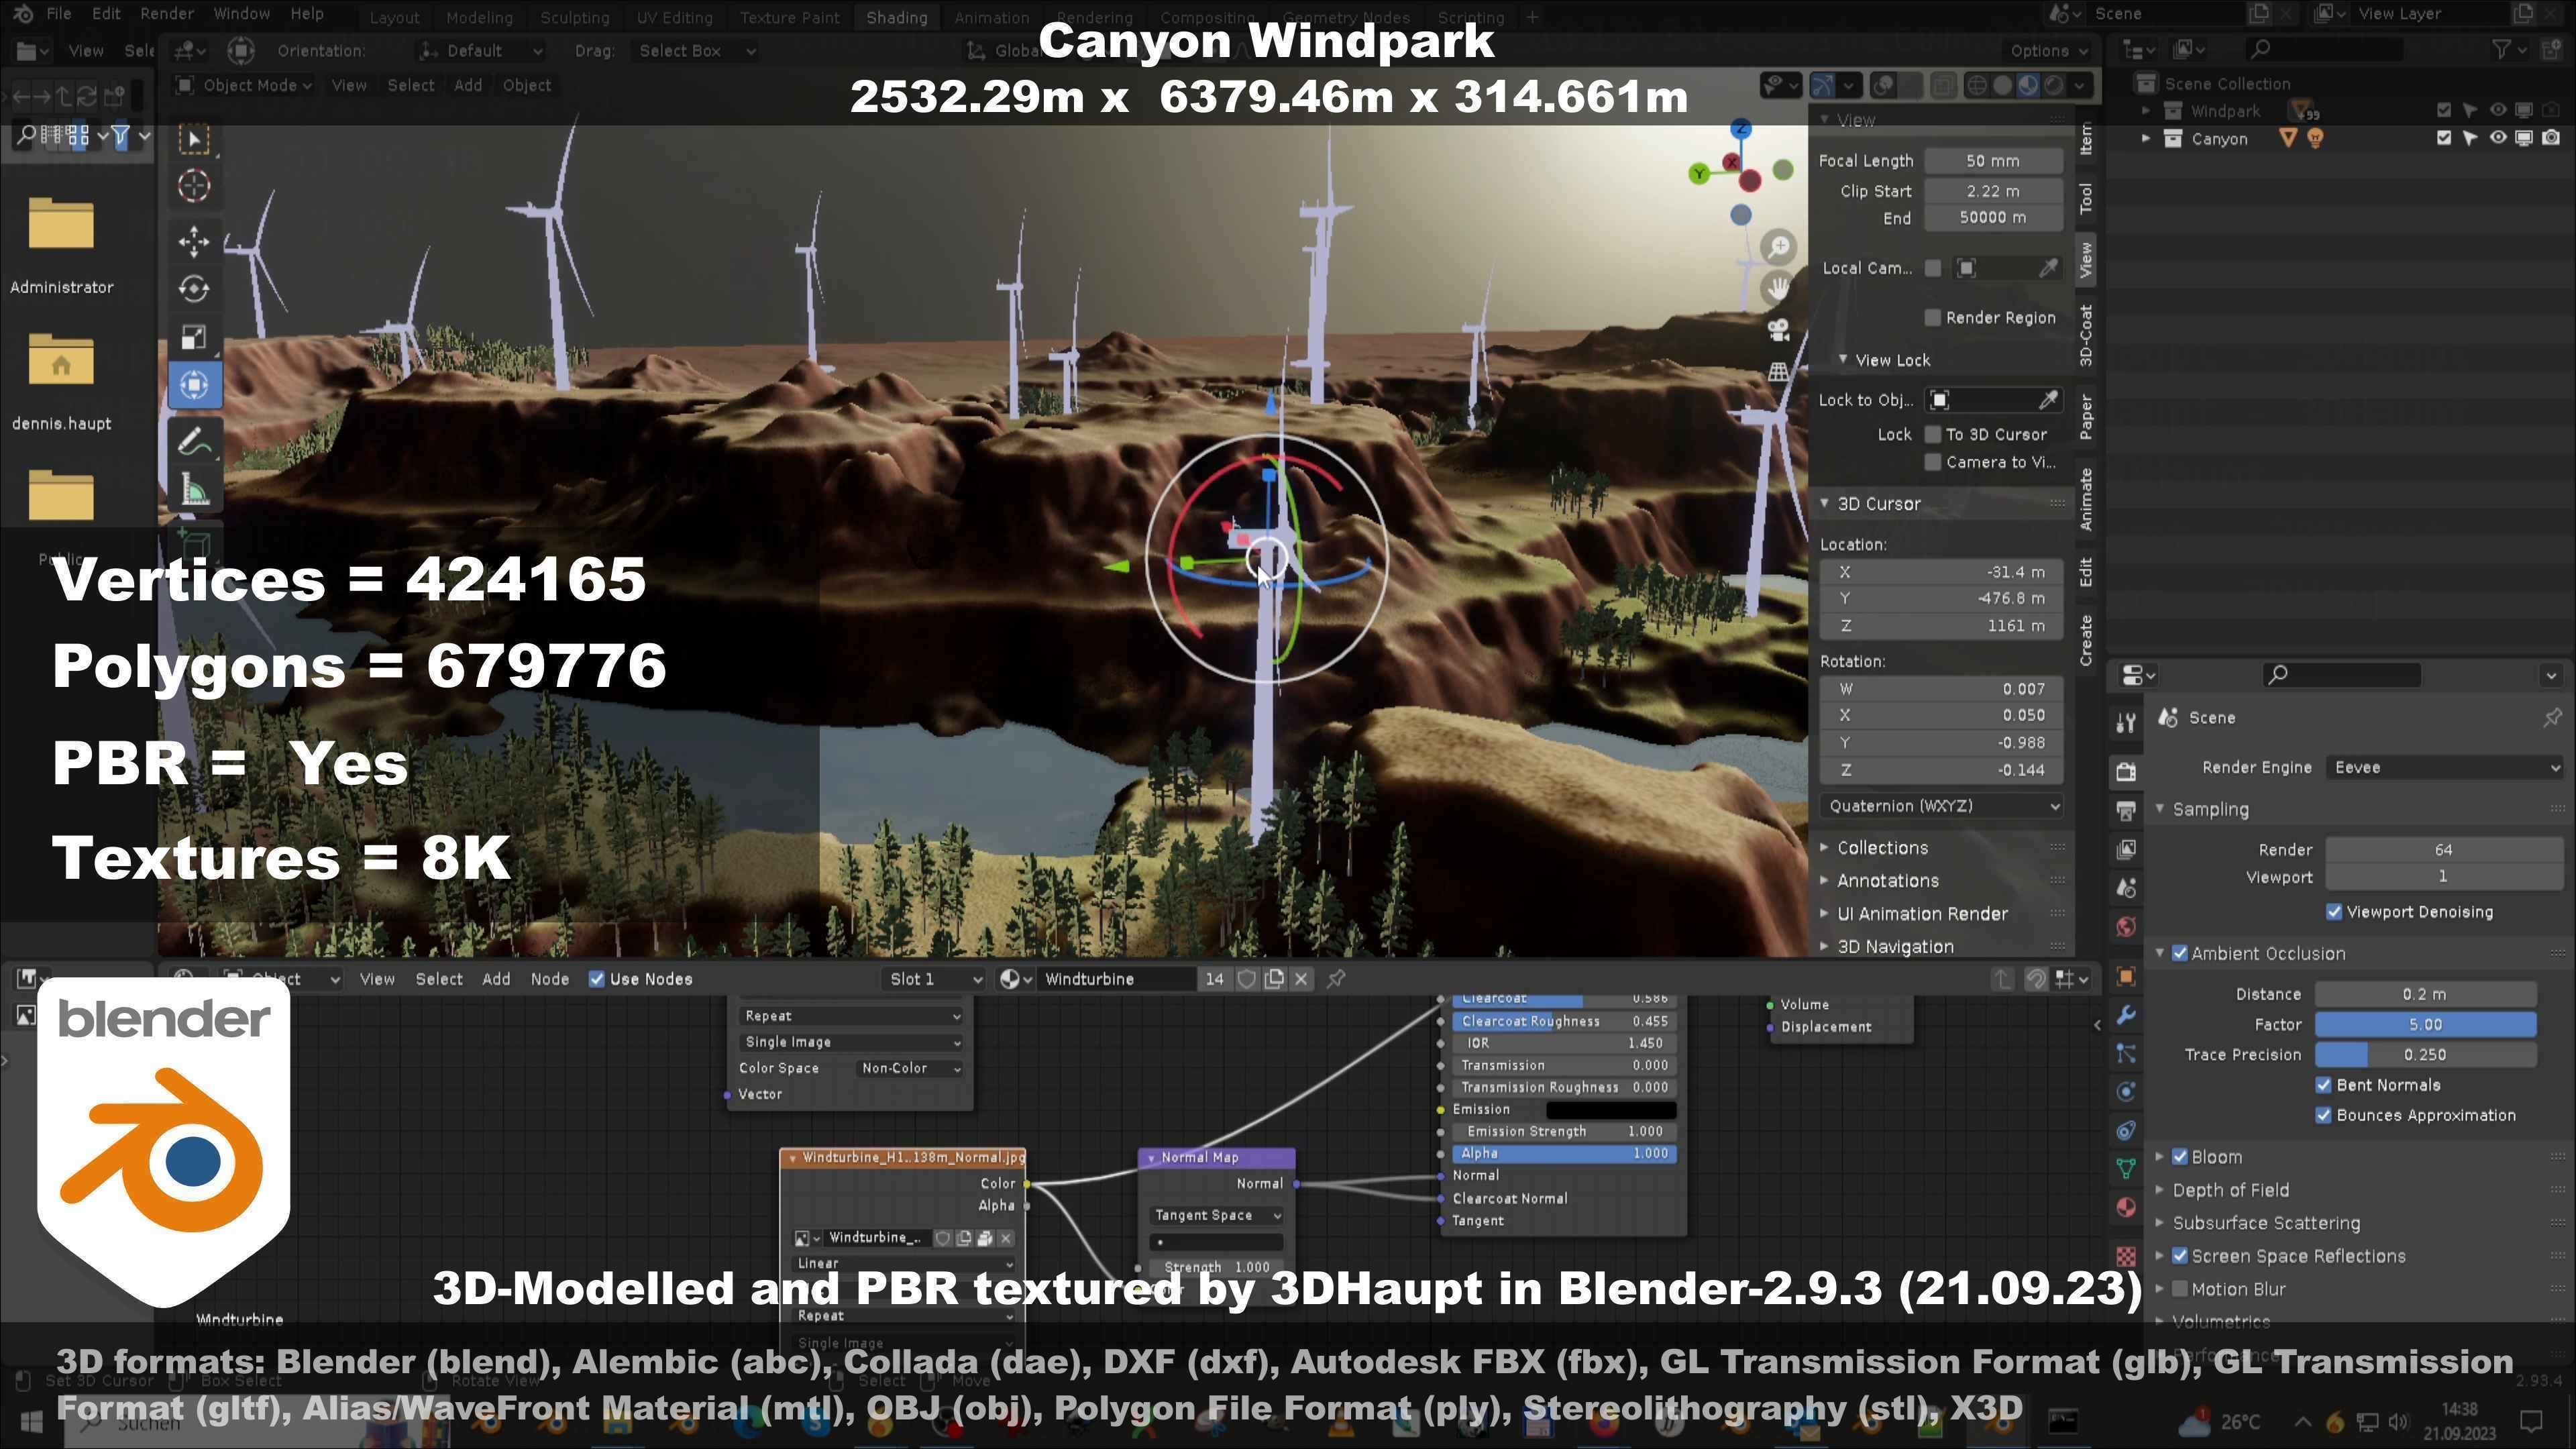Screen dimensions: 2576x1449
Task: Expand the Depth of Field panel
Action: click(x=2230, y=1190)
